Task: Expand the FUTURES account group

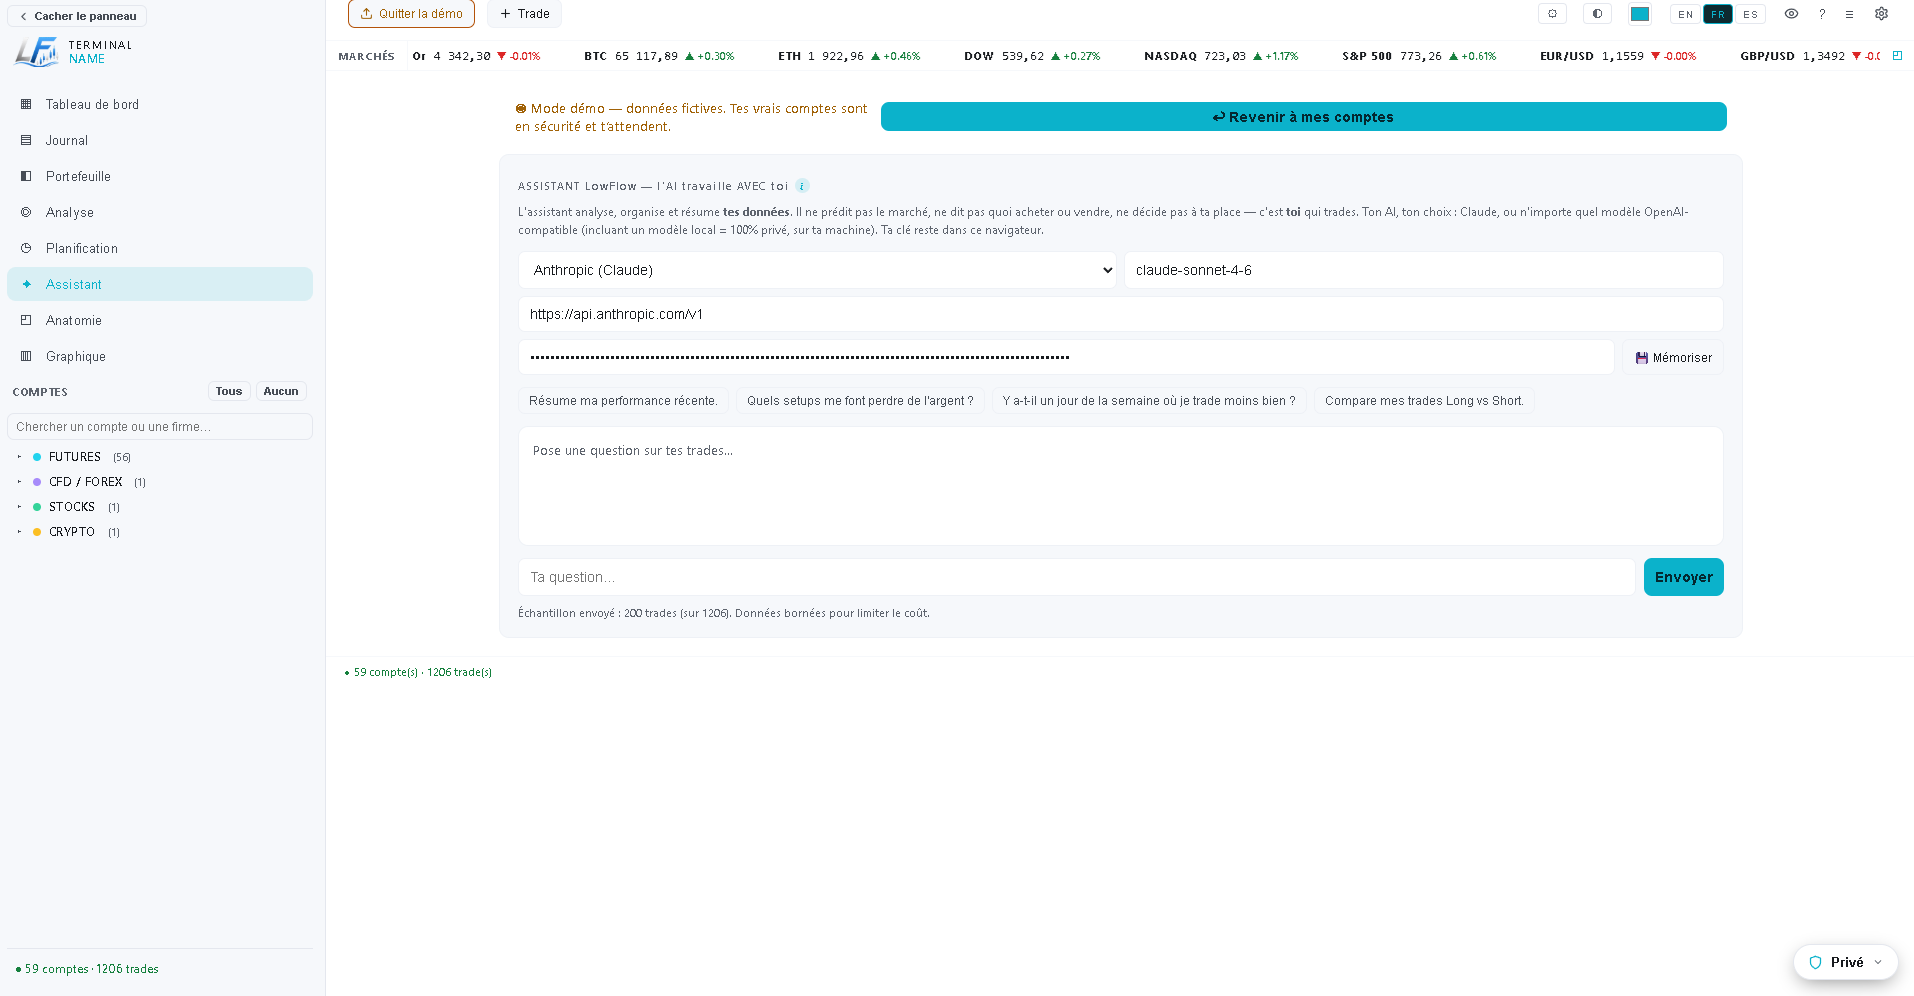Action: pos(19,457)
